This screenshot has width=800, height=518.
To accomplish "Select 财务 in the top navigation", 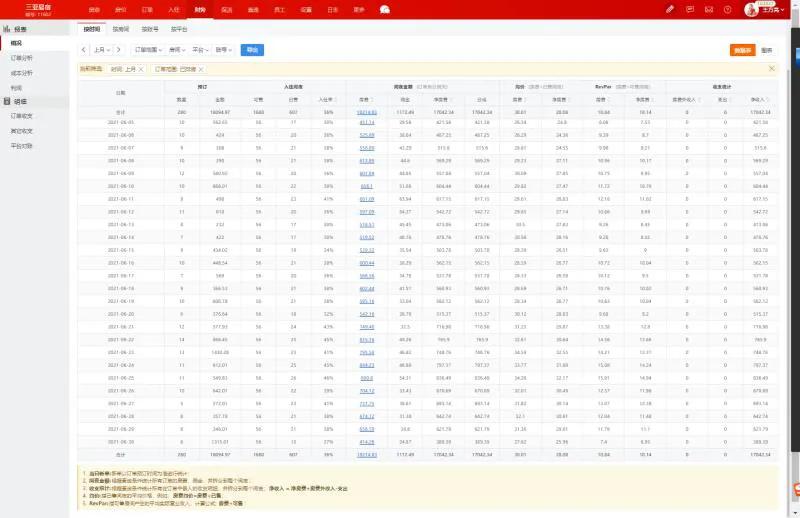I will point(200,10).
